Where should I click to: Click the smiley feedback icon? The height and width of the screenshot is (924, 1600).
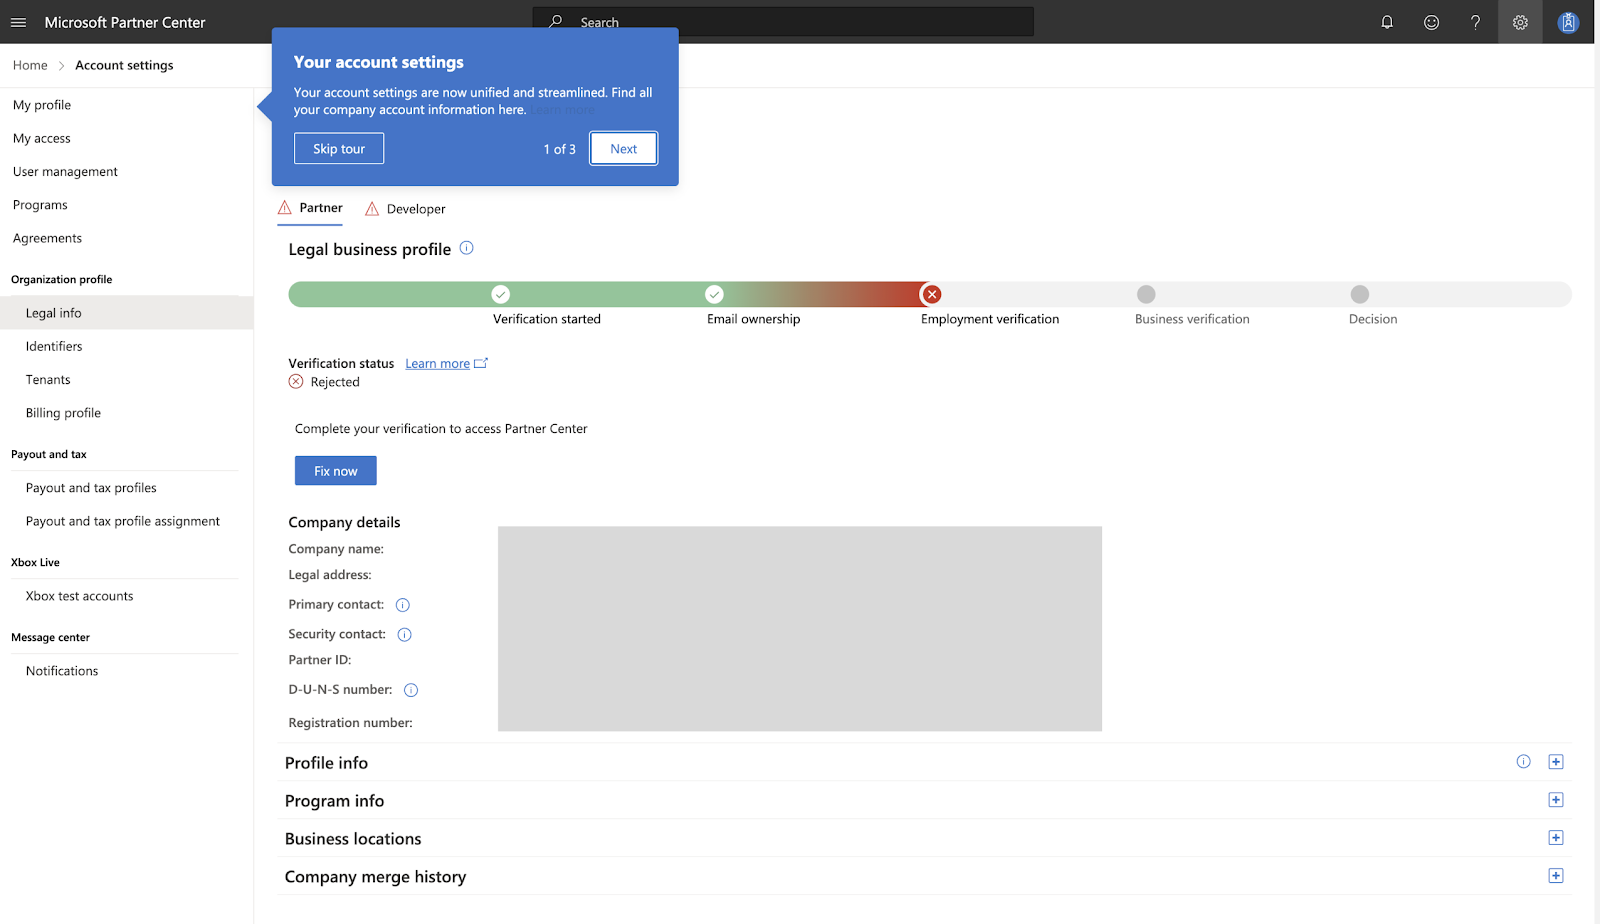(1431, 22)
